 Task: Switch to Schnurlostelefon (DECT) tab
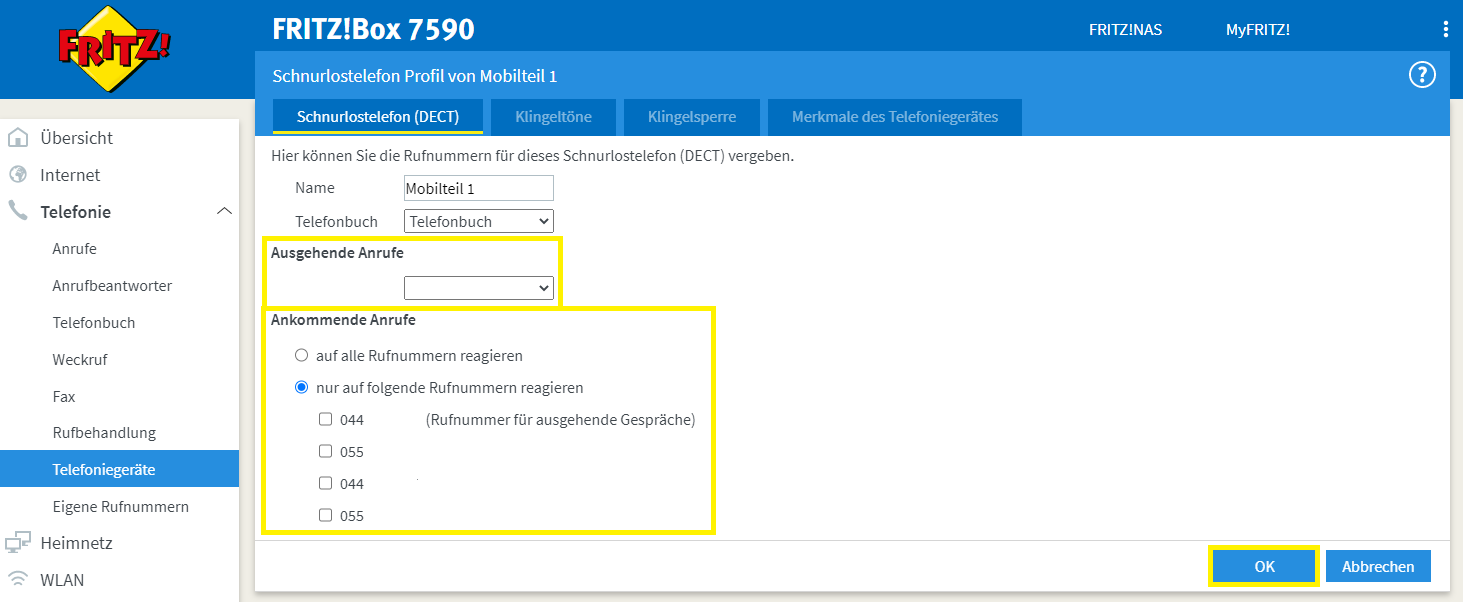378,117
